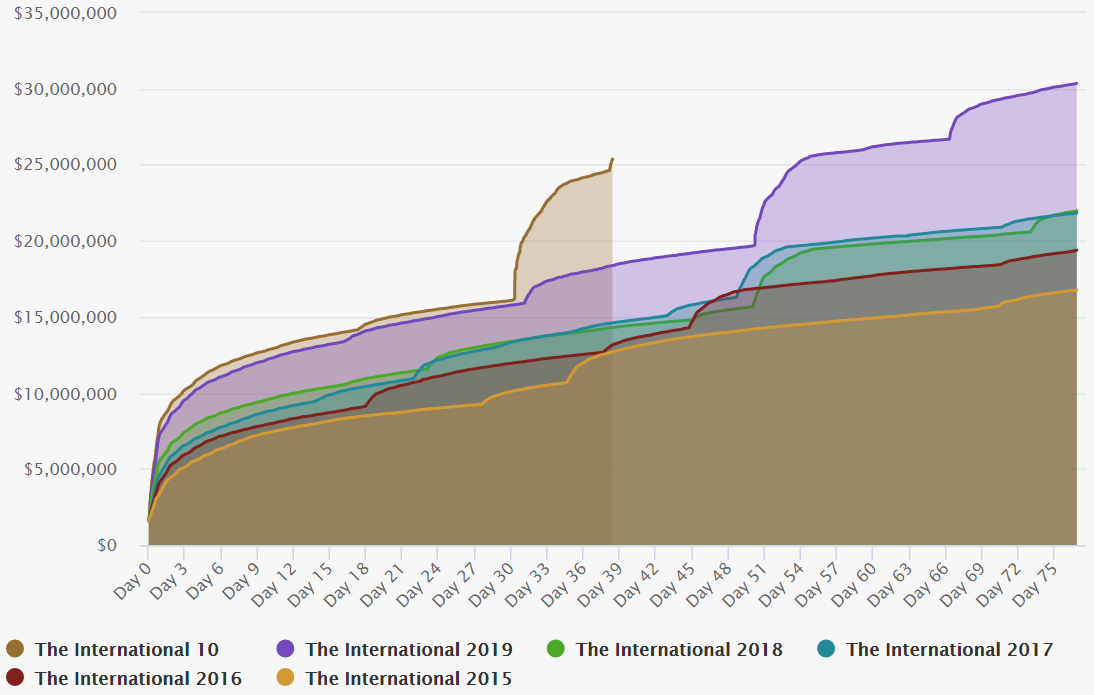This screenshot has height=695, width=1094.
Task: Click the green The International 2018 legend dot
Action: [555, 649]
